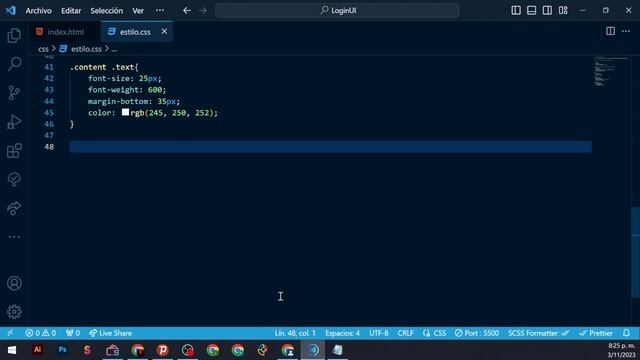Toggle the bottom panel layout icon
This screenshot has height=360, width=640.
(x=531, y=10)
